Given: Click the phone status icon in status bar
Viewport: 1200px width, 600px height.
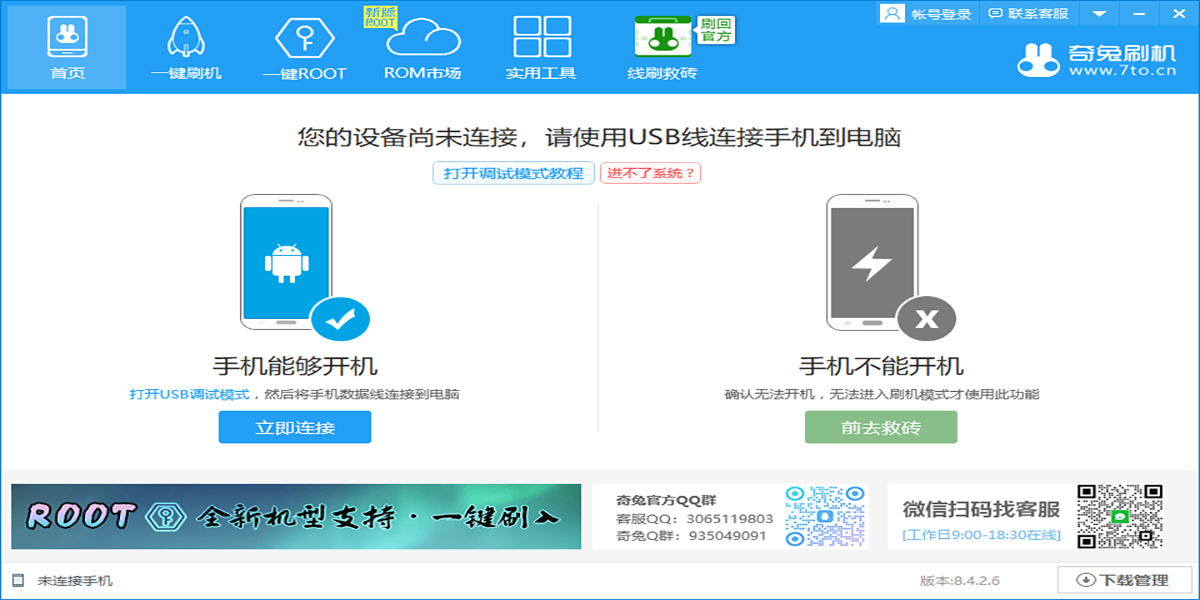Looking at the screenshot, I should (16, 580).
